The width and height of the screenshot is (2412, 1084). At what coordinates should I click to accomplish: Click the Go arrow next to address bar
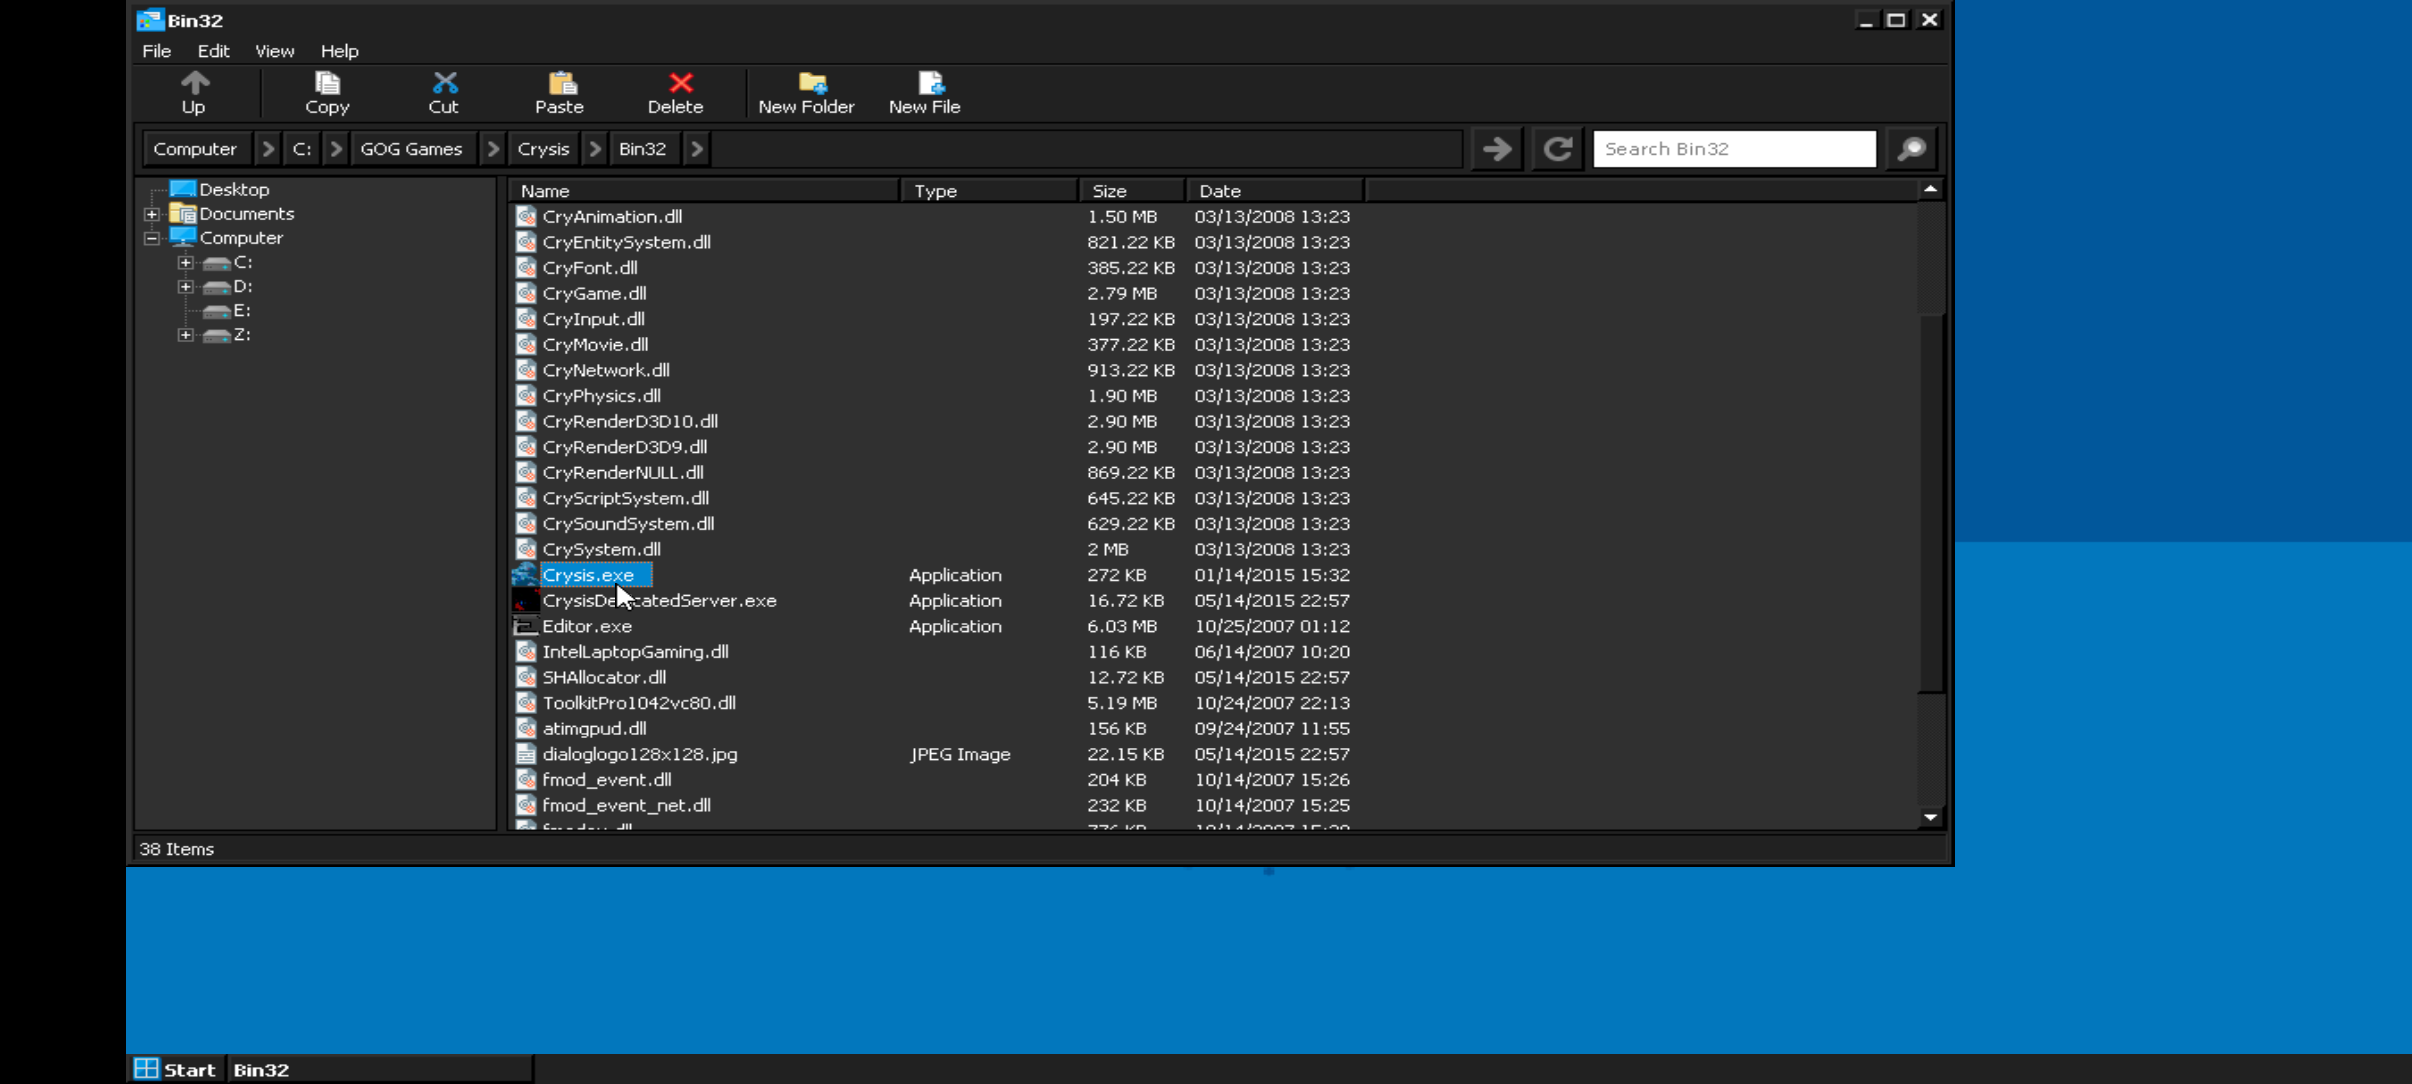(1497, 149)
